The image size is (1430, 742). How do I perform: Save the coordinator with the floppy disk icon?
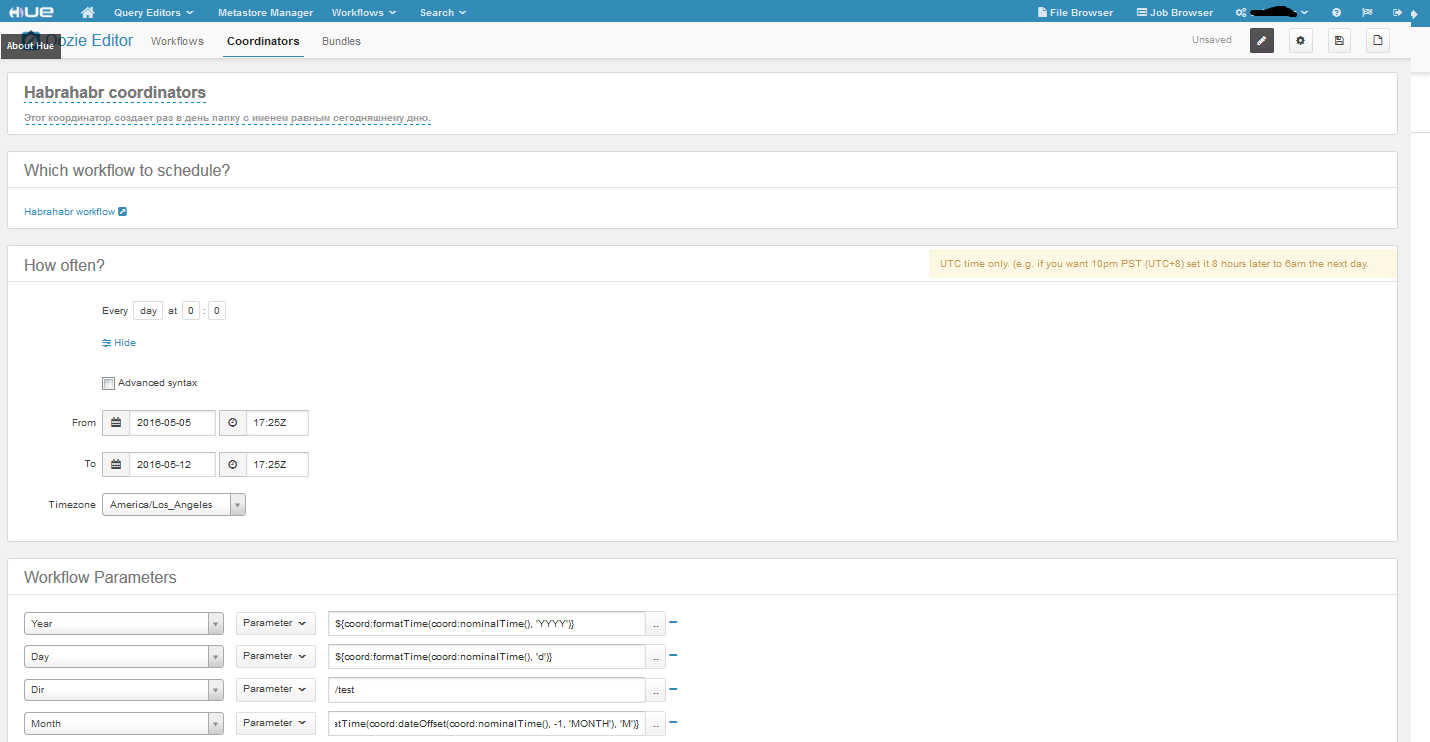(1339, 41)
